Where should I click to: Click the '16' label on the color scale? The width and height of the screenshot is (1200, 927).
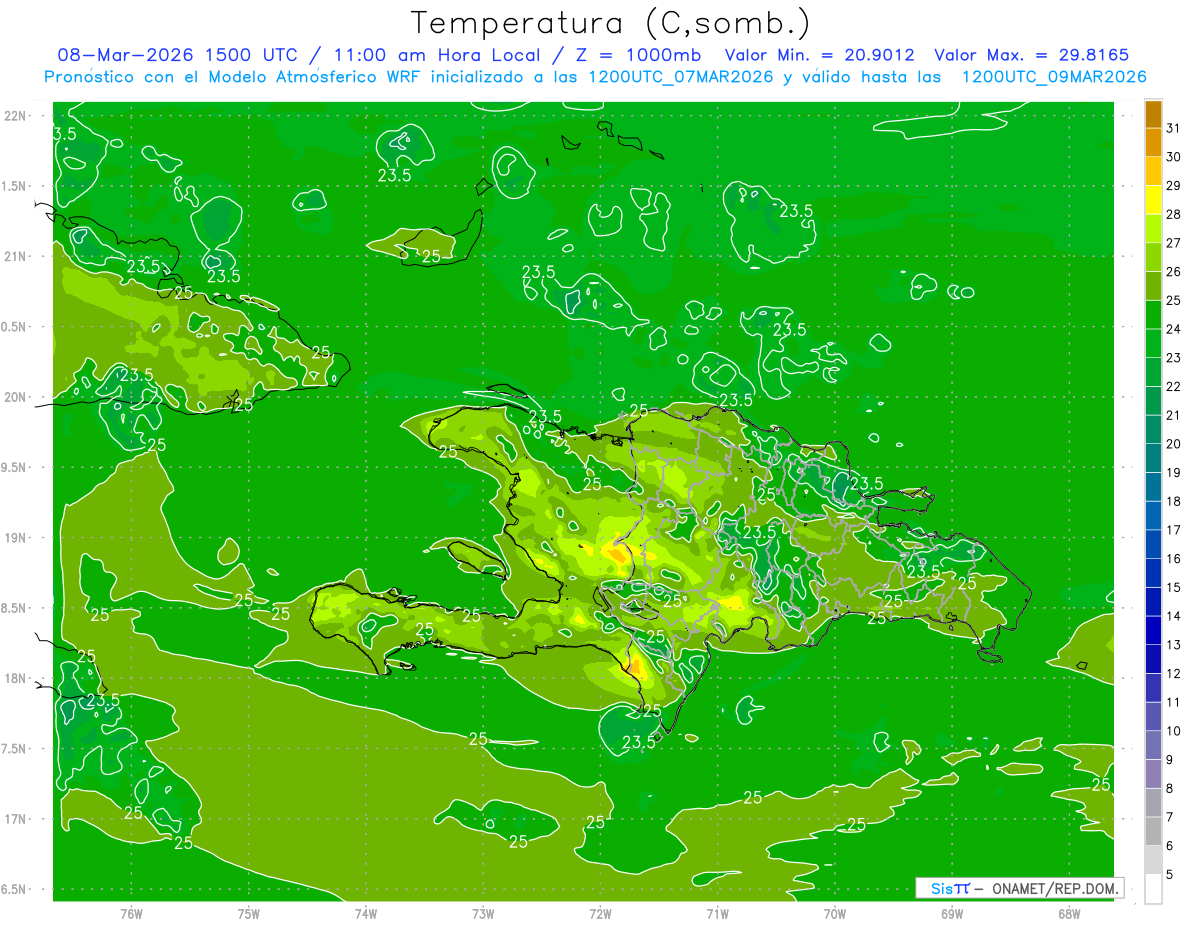[1174, 559]
